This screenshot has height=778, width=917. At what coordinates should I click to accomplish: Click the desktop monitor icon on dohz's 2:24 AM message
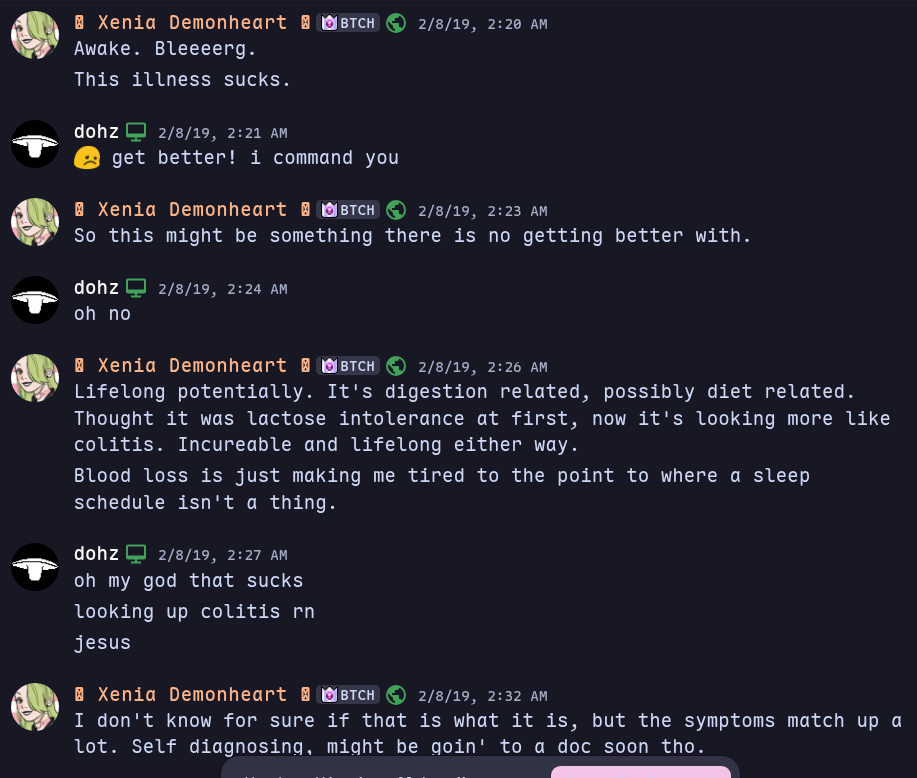(136, 288)
